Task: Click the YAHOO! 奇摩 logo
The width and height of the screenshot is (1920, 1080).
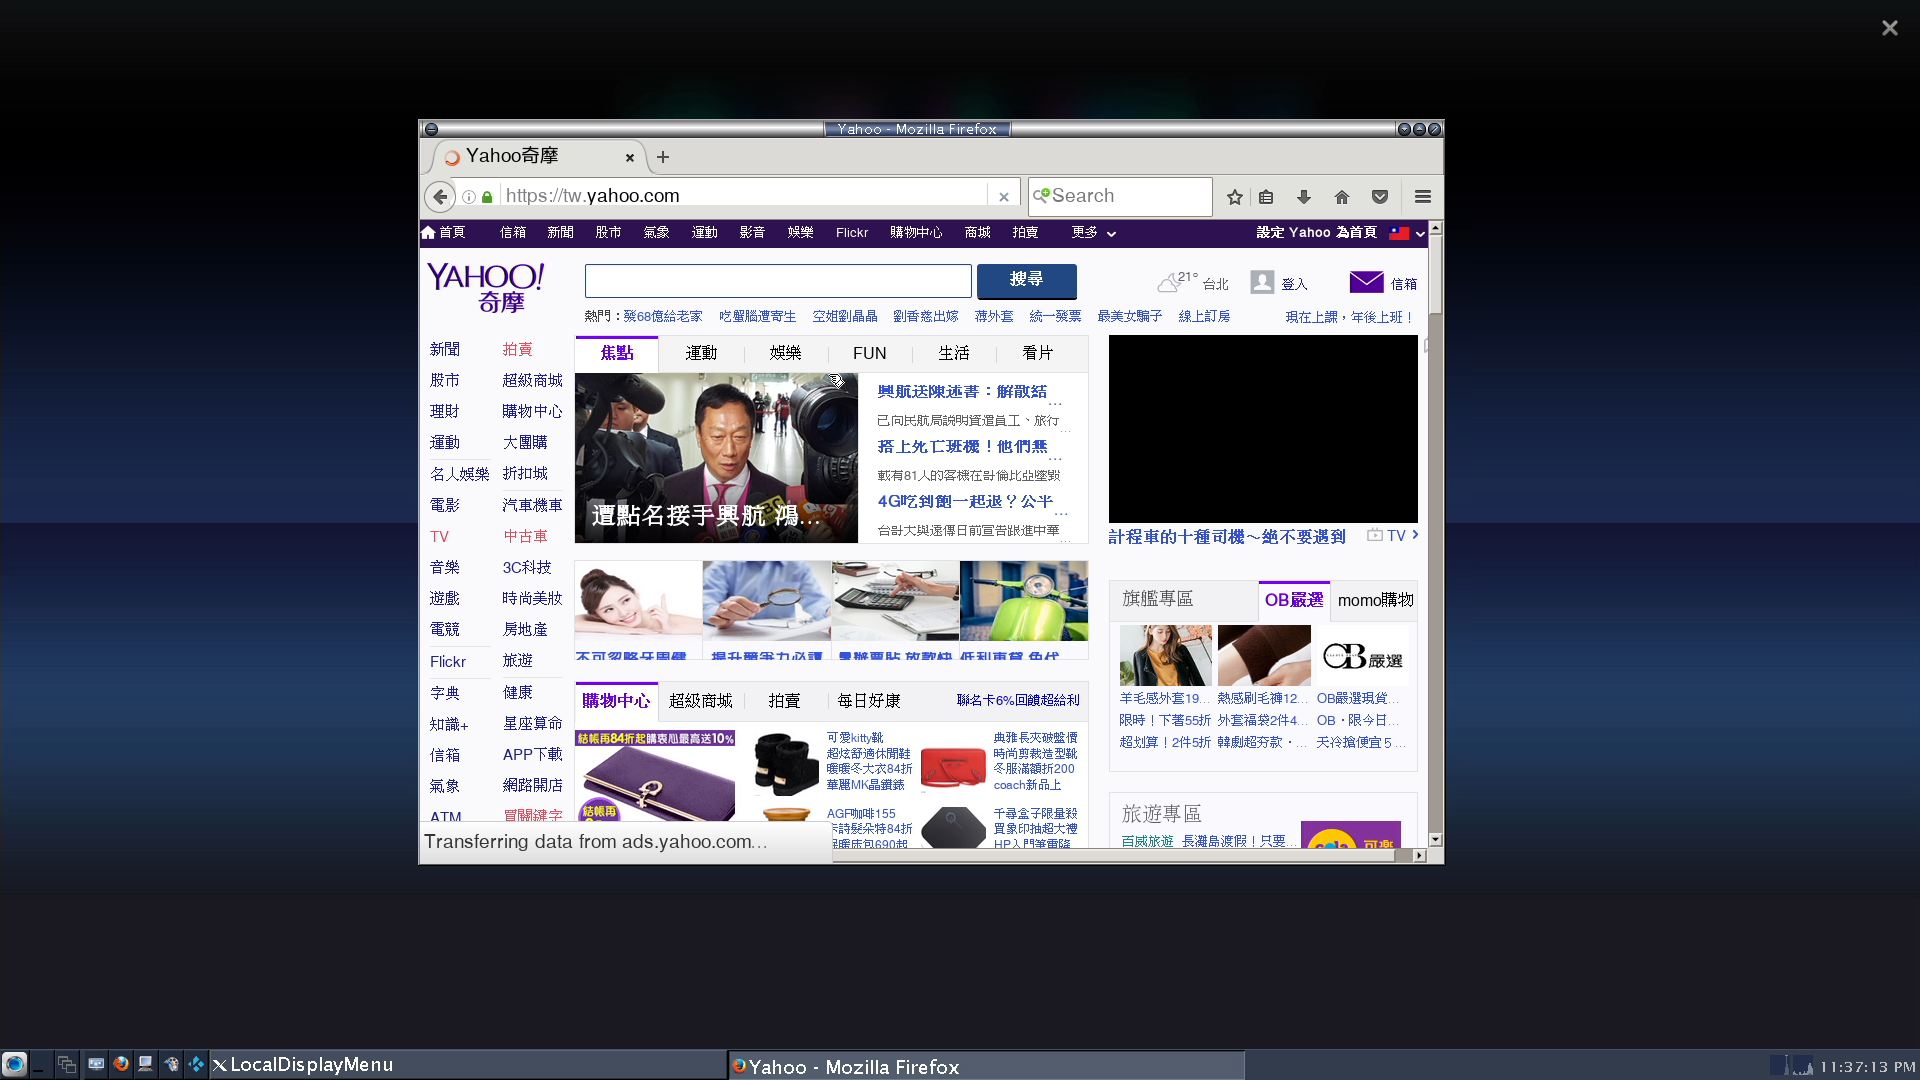Action: click(x=486, y=287)
